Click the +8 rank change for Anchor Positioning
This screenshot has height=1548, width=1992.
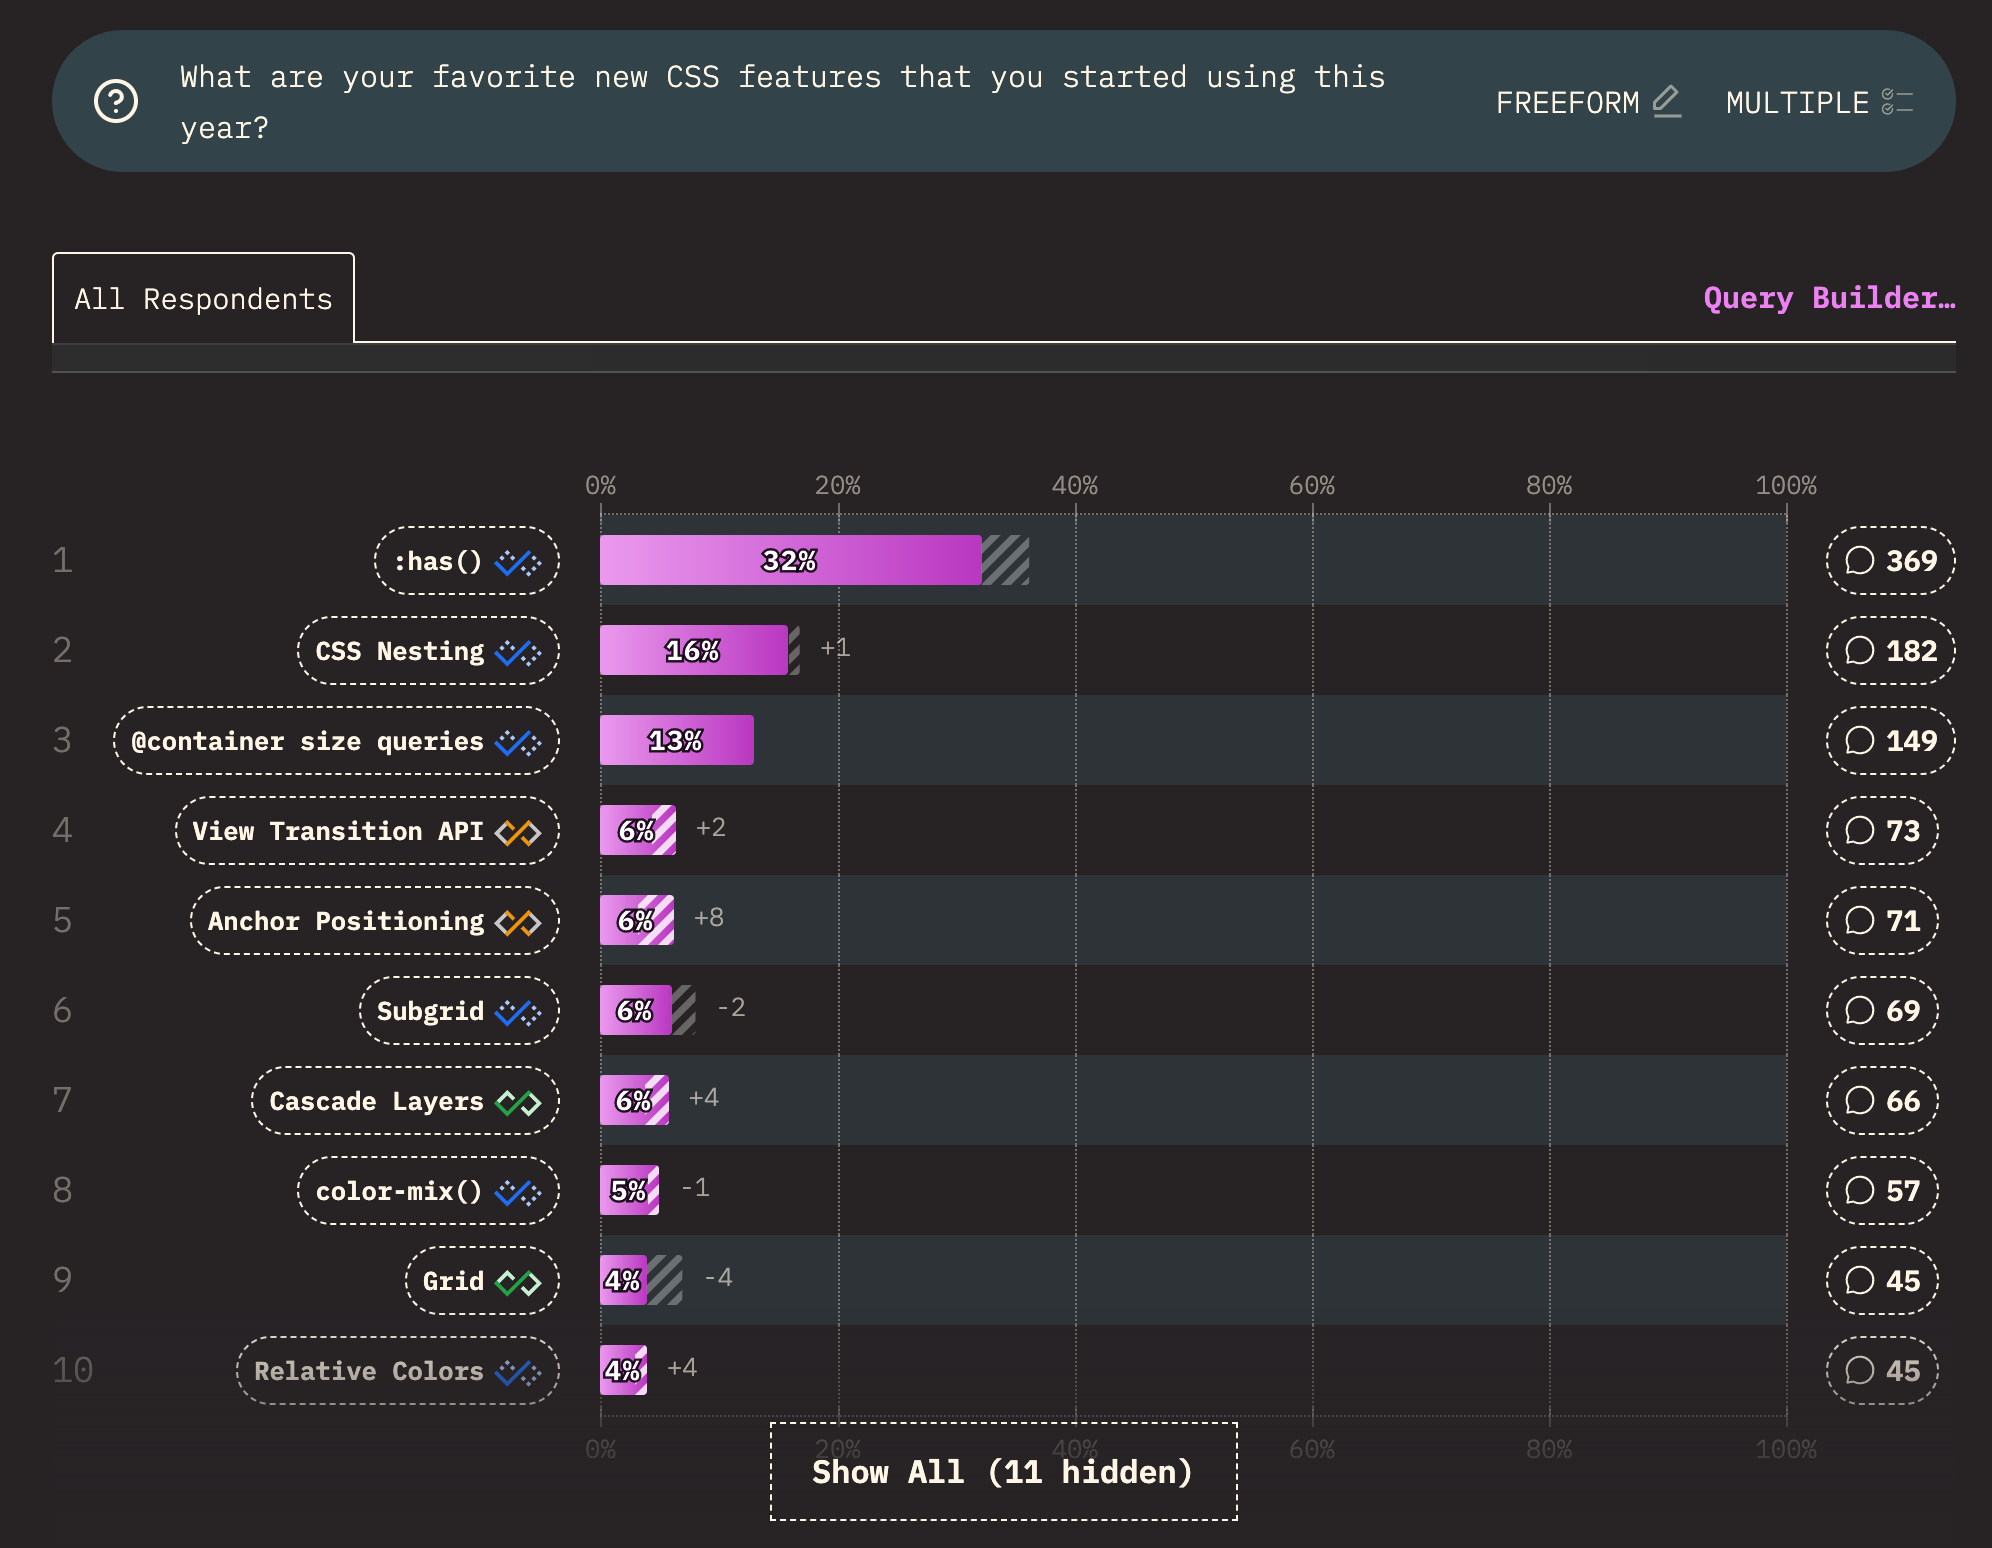(x=709, y=918)
